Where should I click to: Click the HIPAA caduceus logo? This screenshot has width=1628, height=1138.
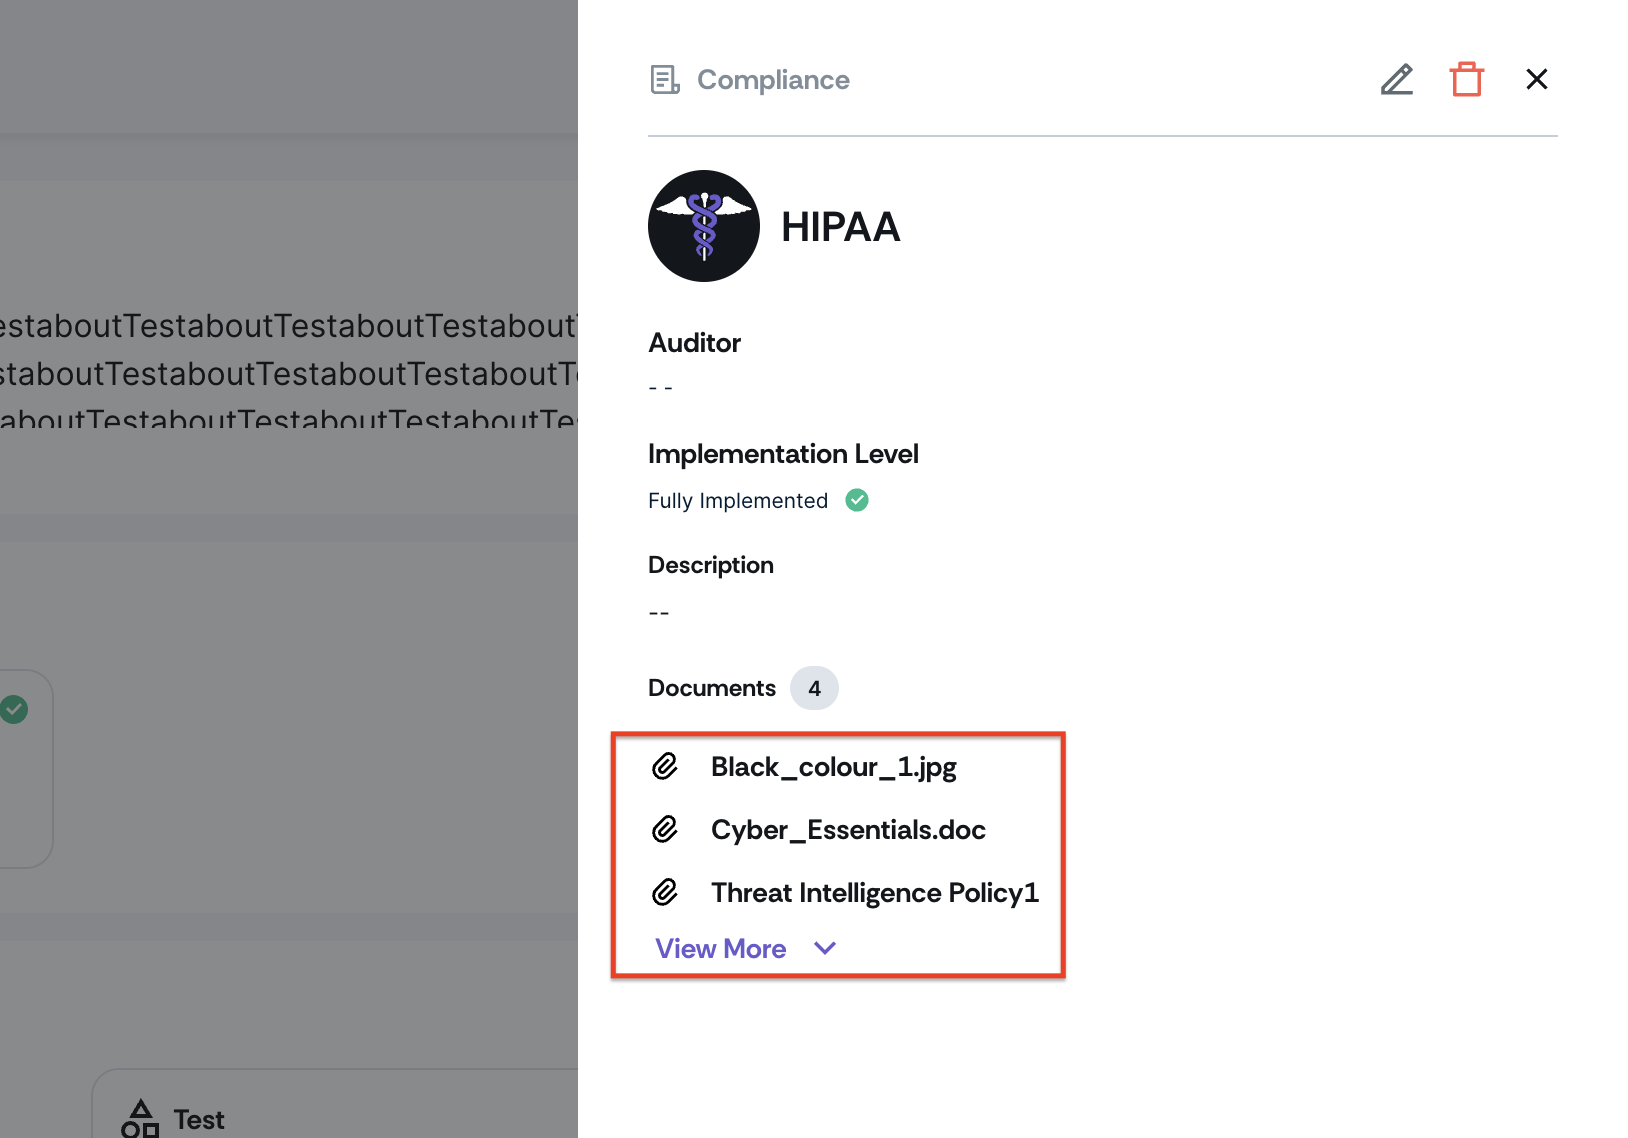click(x=704, y=226)
